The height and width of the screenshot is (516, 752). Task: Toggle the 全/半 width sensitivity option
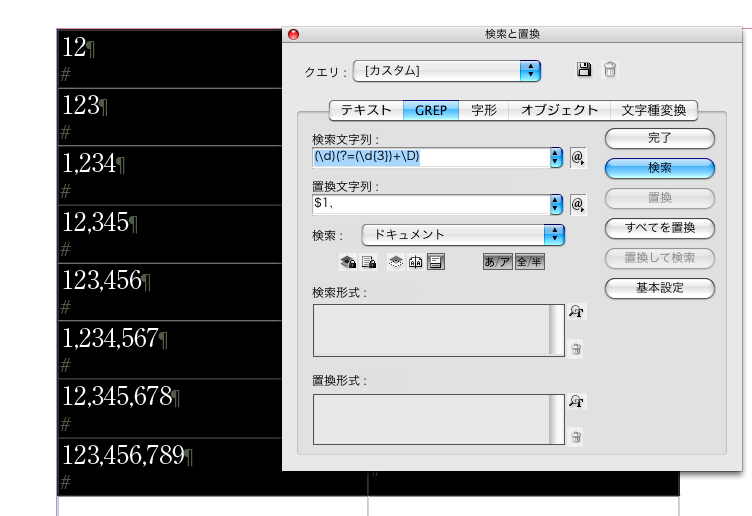pos(529,262)
